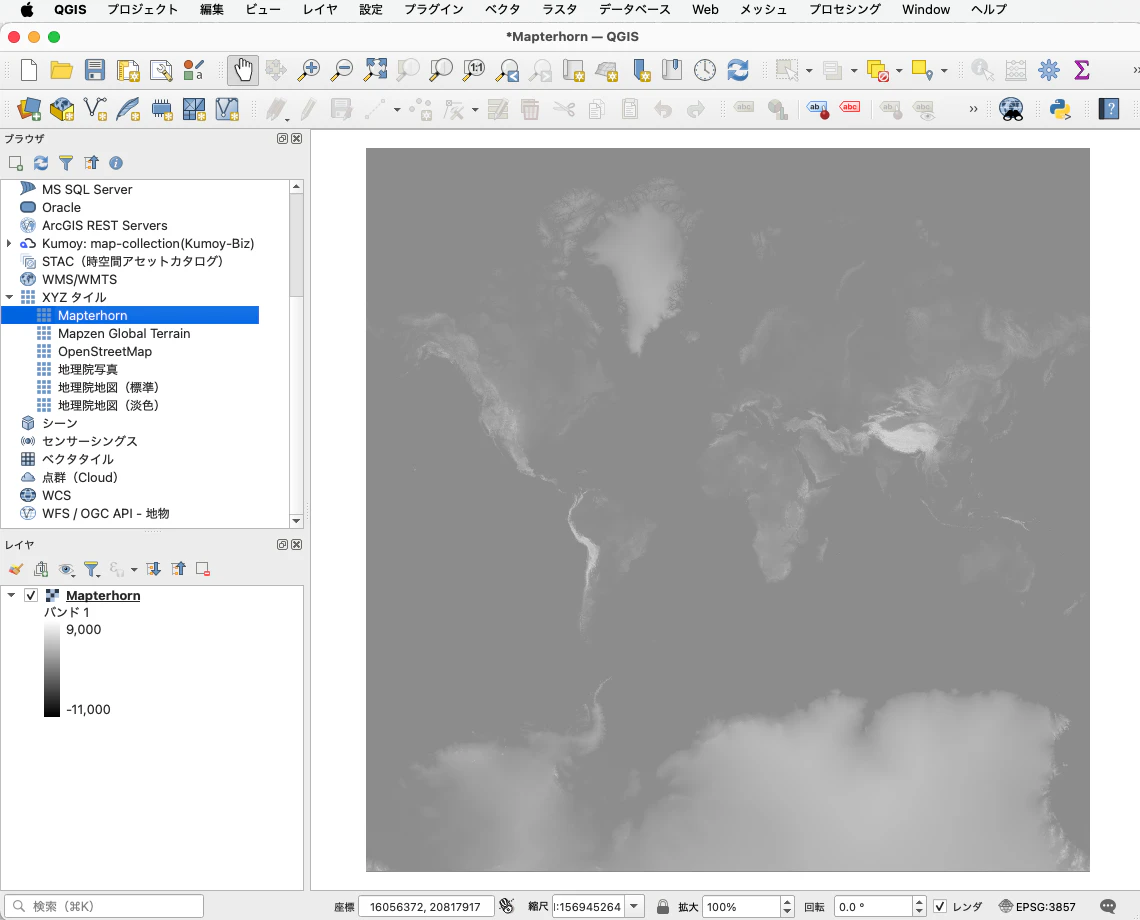The image size is (1140, 920).
Task: Open the QuickMapServices globe plugin icon
Action: coord(1011,110)
